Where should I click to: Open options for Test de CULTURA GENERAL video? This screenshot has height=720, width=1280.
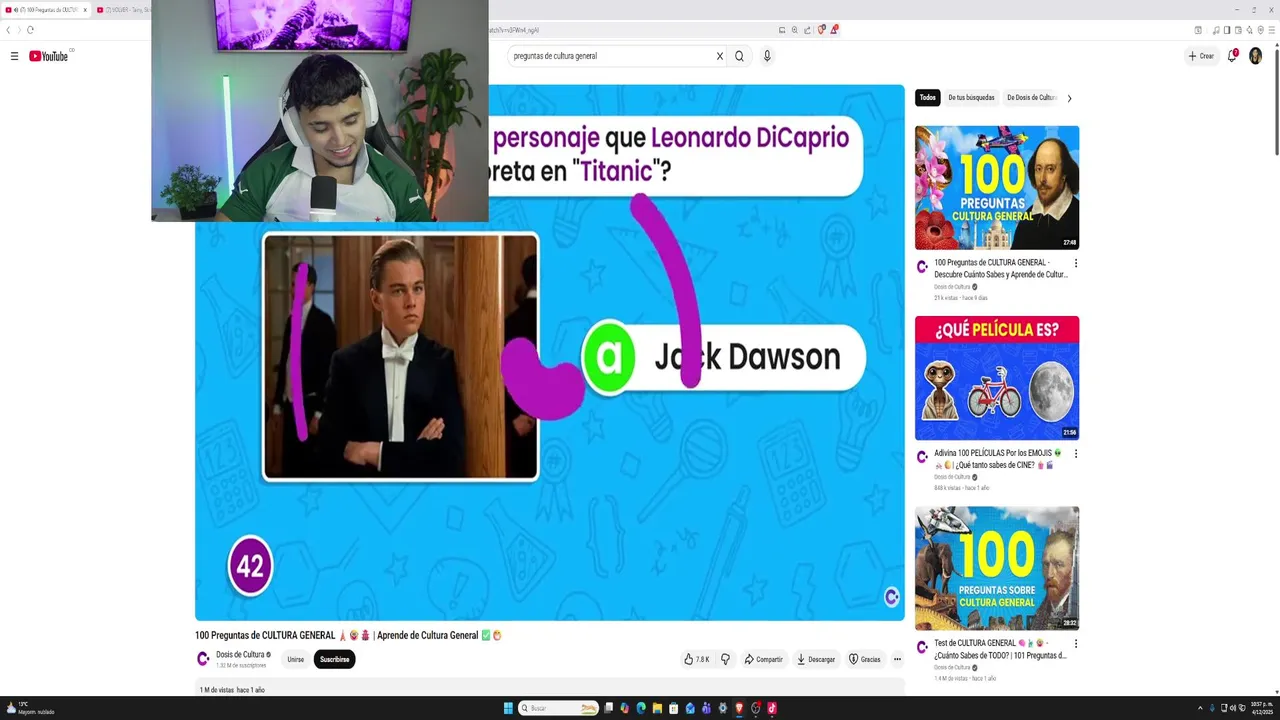pos(1076,643)
